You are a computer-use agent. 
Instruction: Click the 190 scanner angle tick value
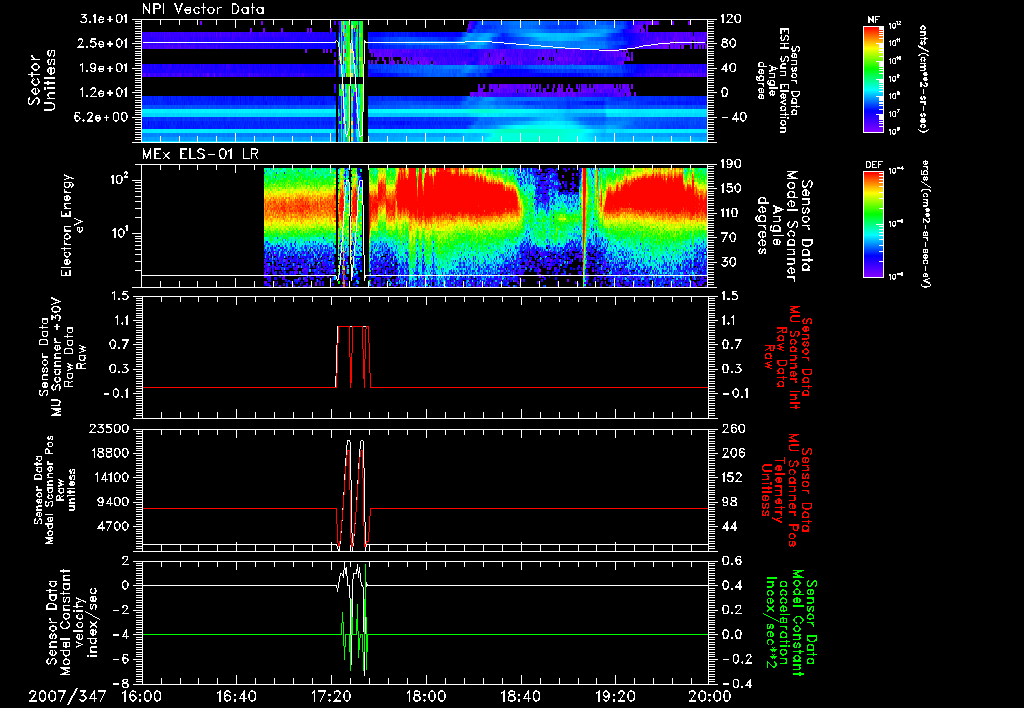click(x=730, y=164)
